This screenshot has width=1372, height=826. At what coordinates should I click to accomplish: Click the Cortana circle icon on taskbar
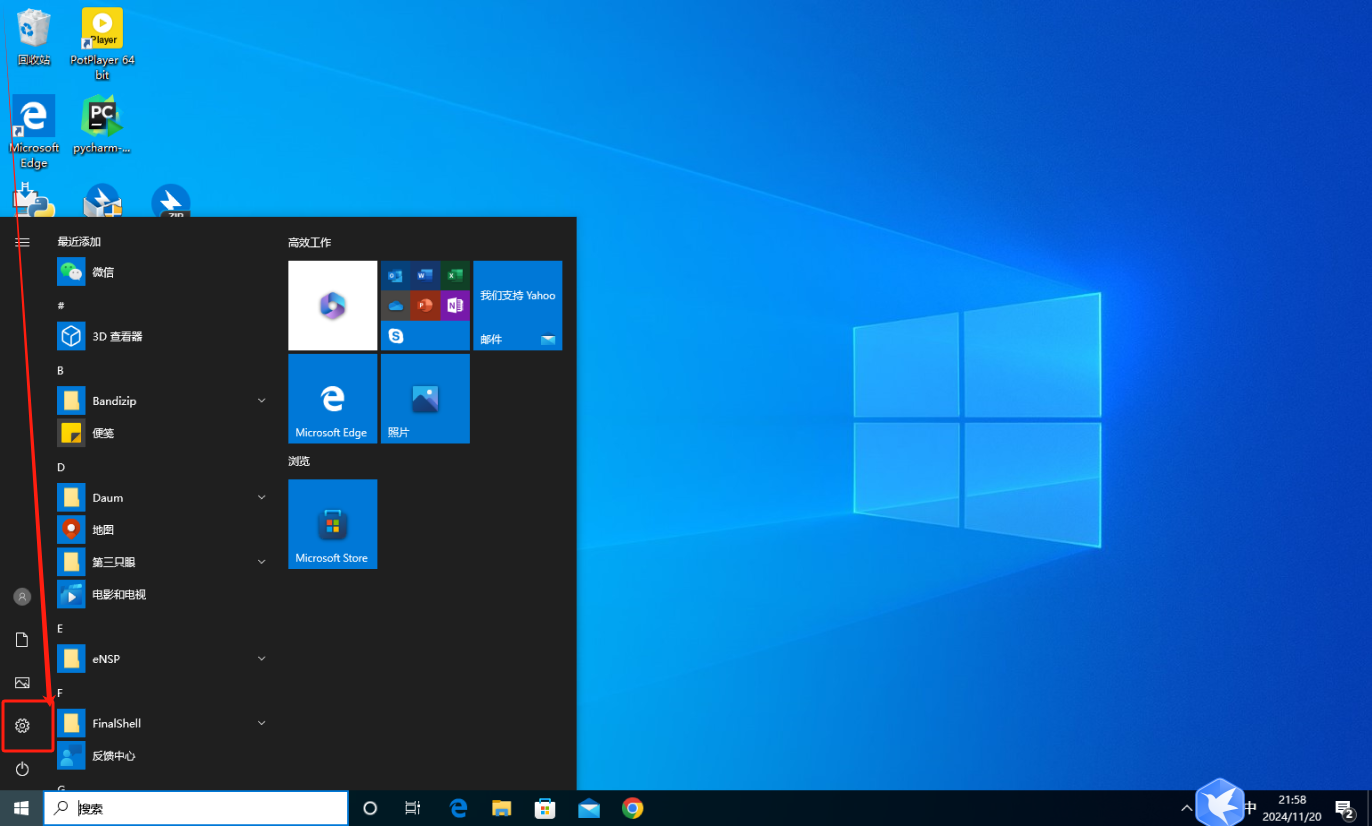tap(370, 808)
